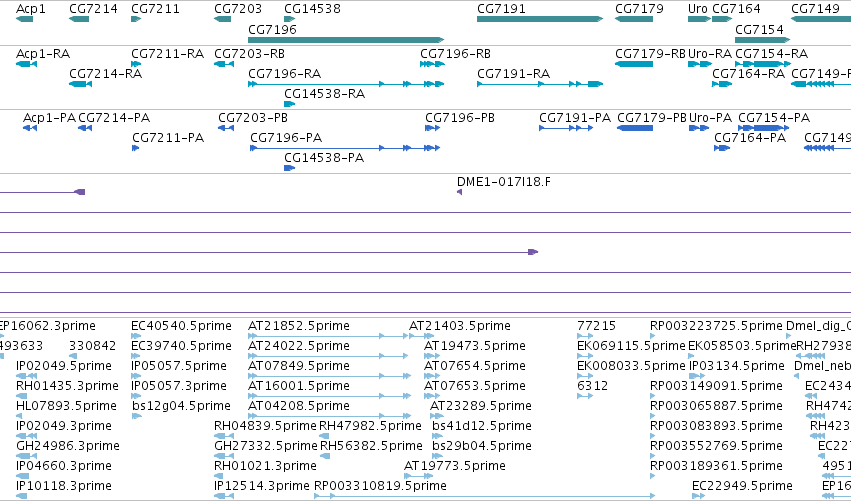Image resolution: width=851 pixels, height=501 pixels.
Task: Select the HL07893.5prime EST label
Action: coord(66,406)
